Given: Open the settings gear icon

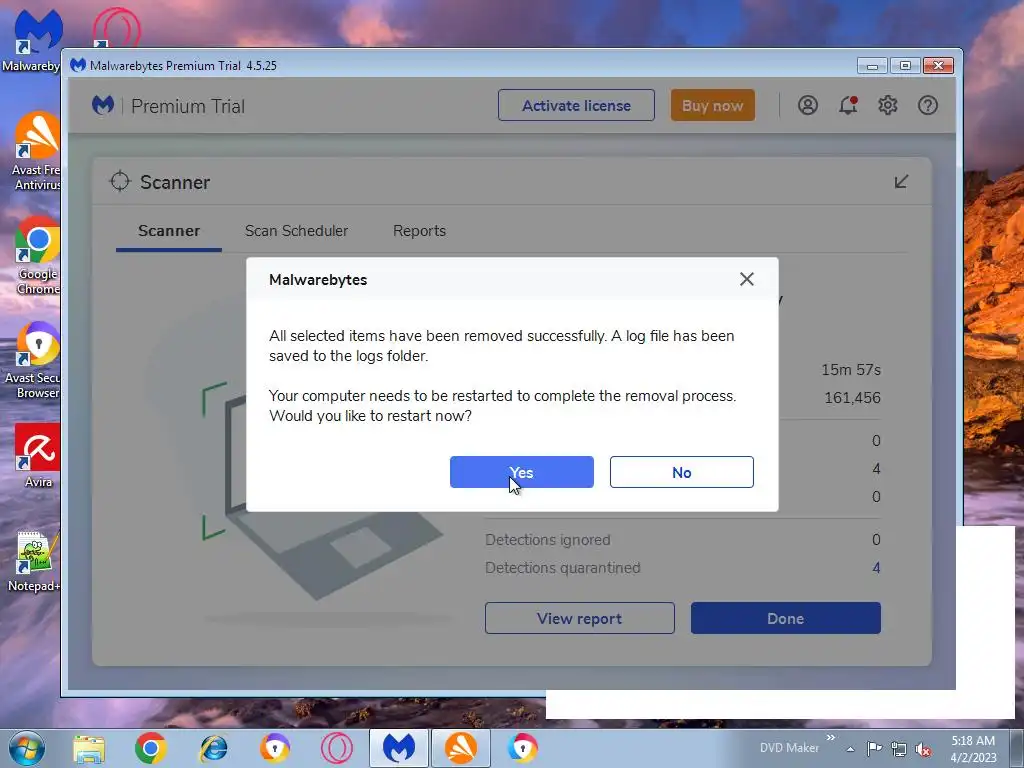Looking at the screenshot, I should click(x=888, y=105).
